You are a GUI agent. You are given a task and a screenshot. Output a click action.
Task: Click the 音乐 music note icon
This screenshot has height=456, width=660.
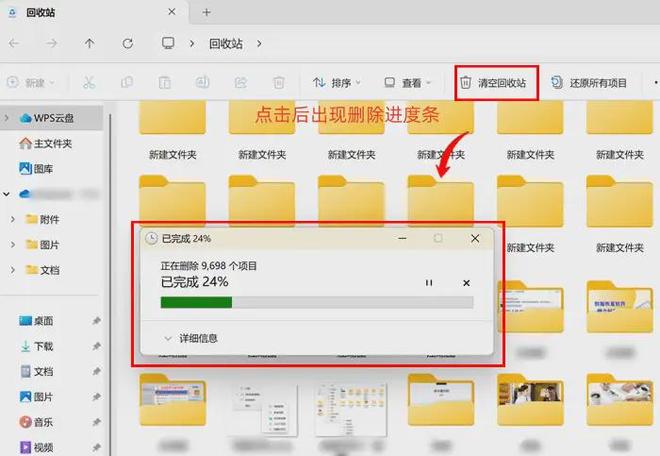(25, 422)
